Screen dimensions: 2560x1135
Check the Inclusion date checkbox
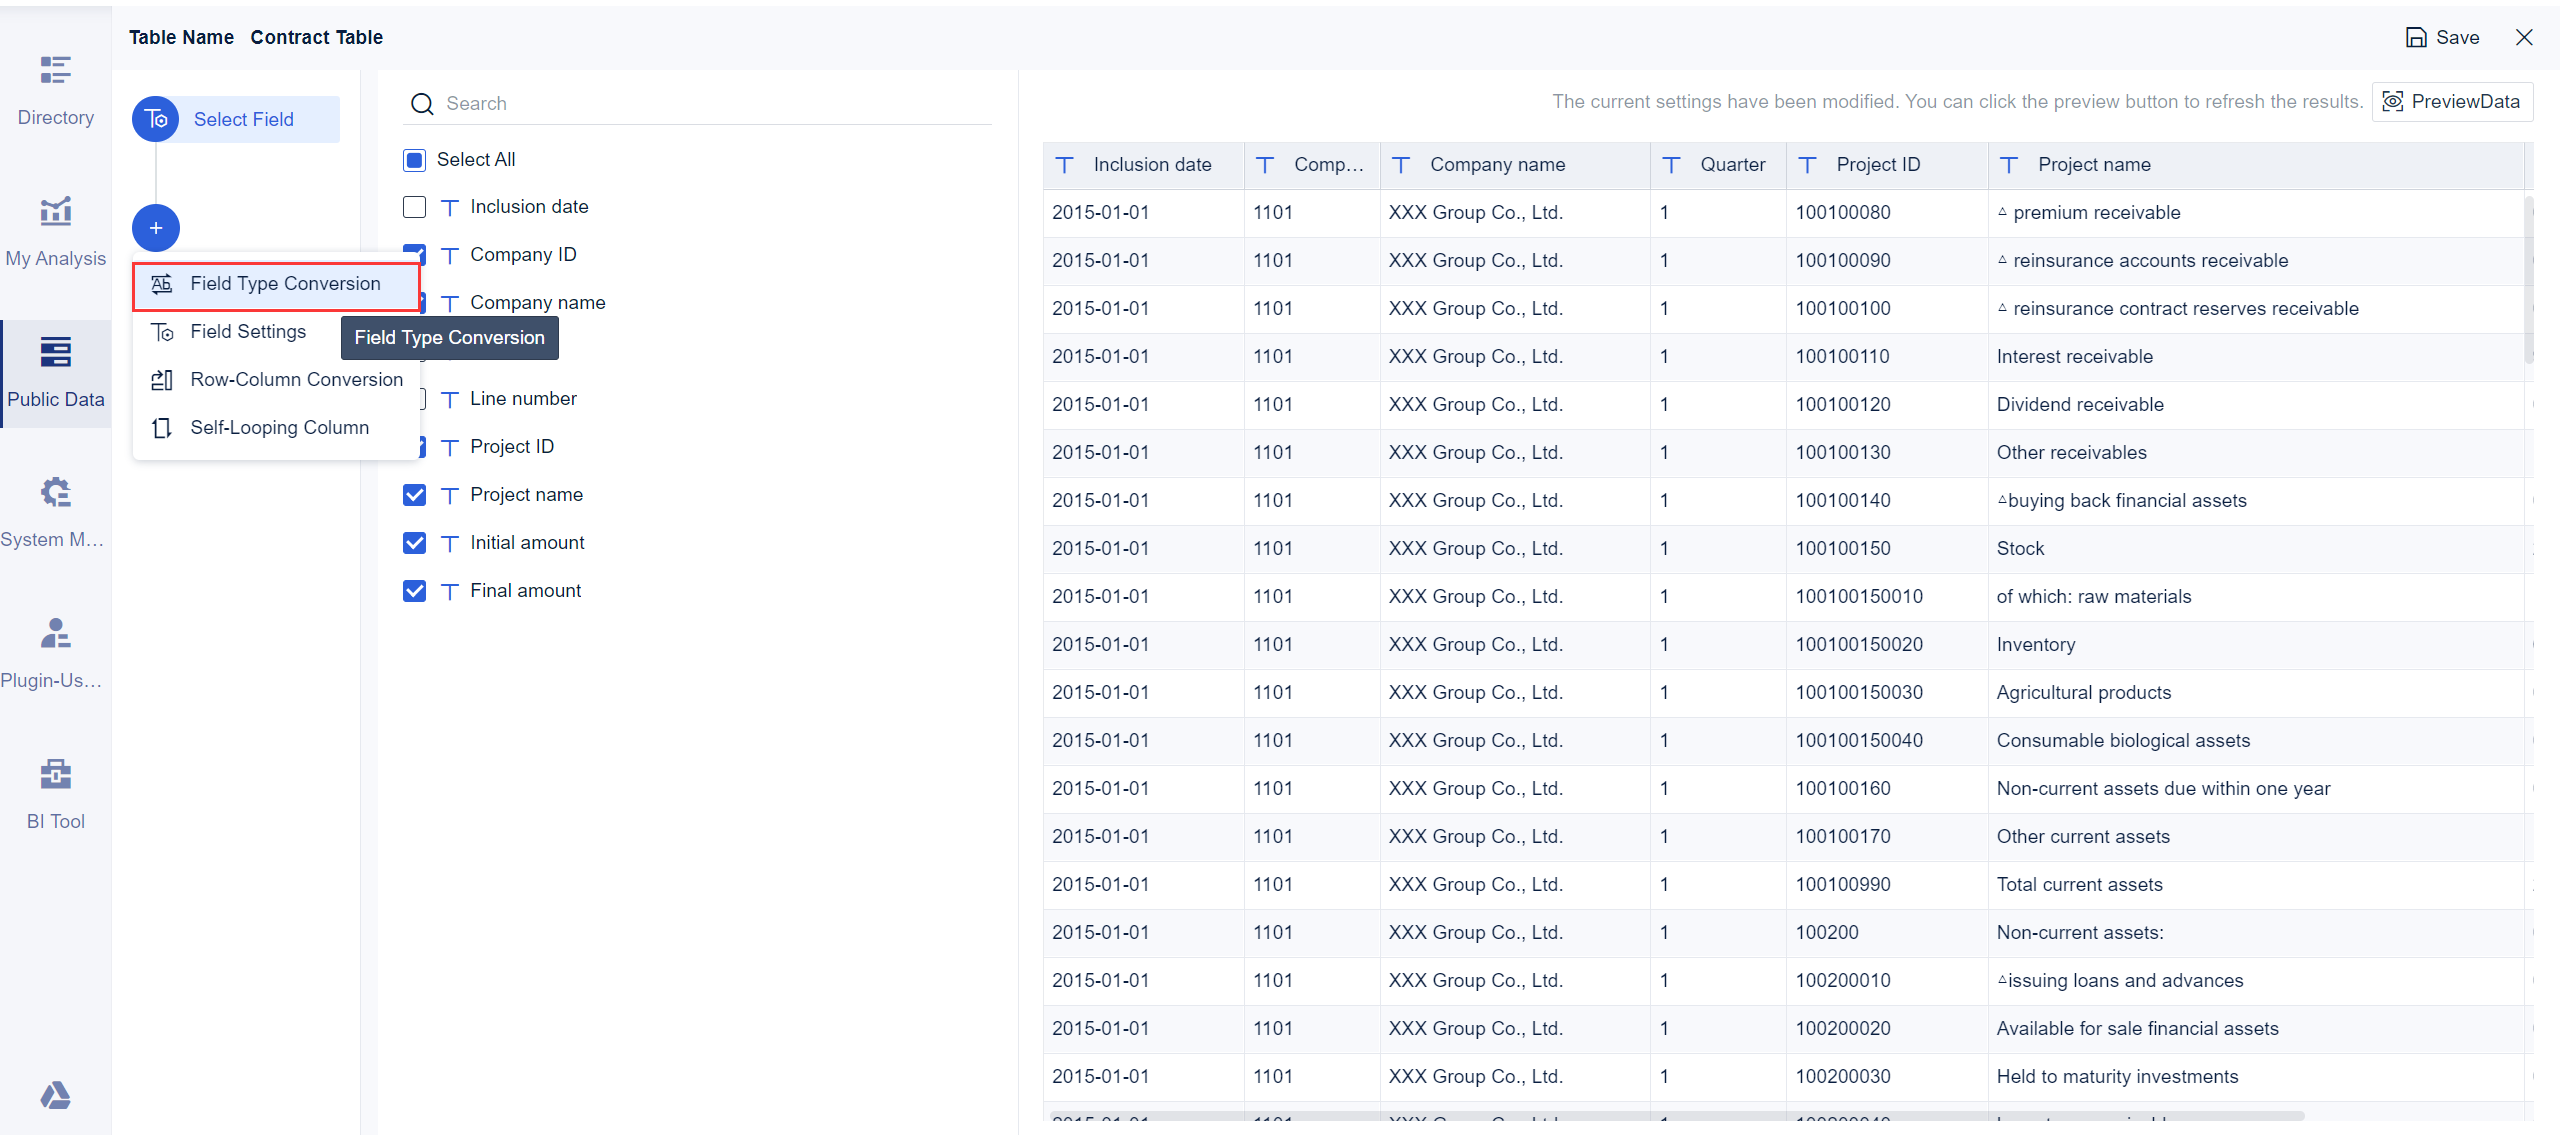coord(414,207)
